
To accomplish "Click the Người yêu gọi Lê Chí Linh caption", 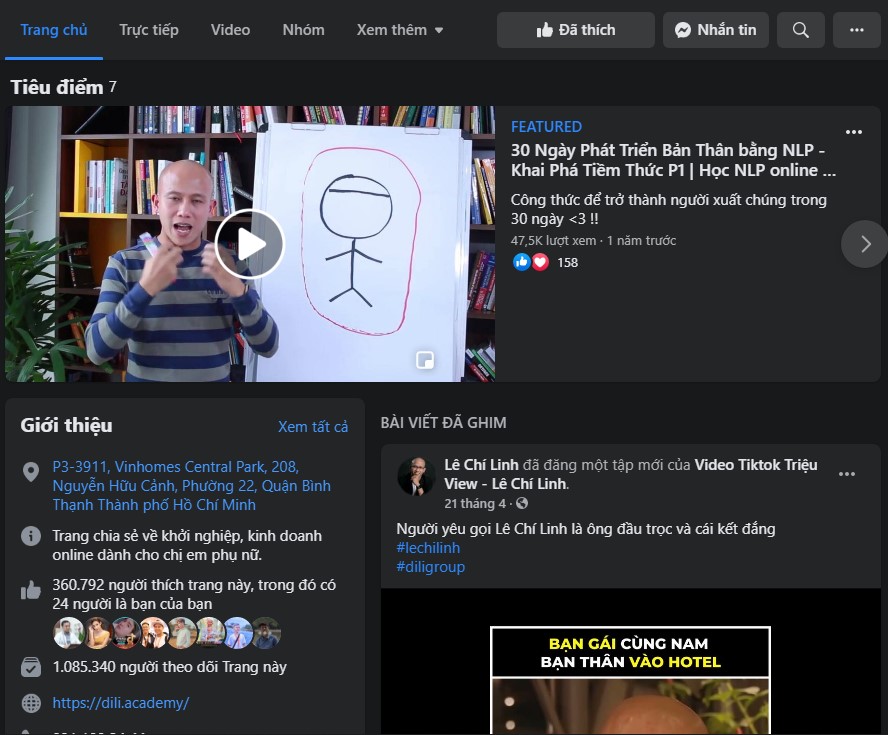I will pos(586,529).
